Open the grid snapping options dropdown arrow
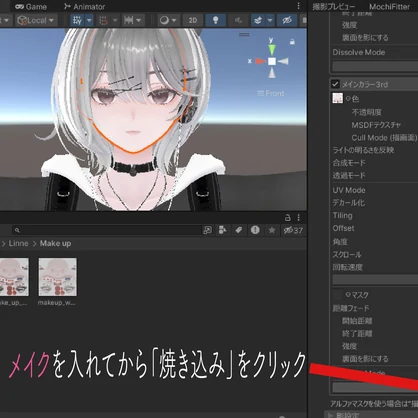The height and width of the screenshot is (418, 418). [115, 20]
